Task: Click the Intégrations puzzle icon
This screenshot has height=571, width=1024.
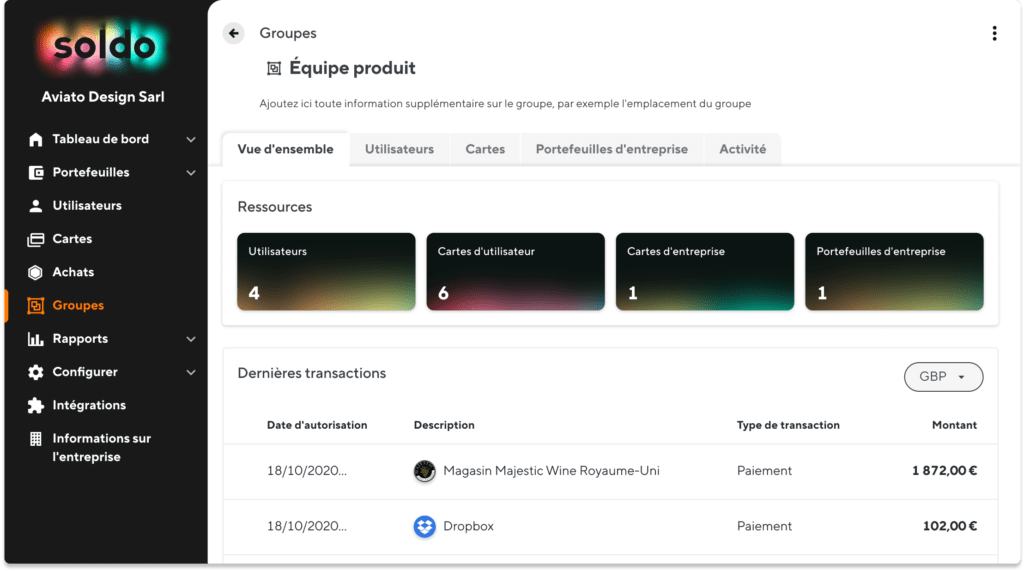Action: point(36,405)
